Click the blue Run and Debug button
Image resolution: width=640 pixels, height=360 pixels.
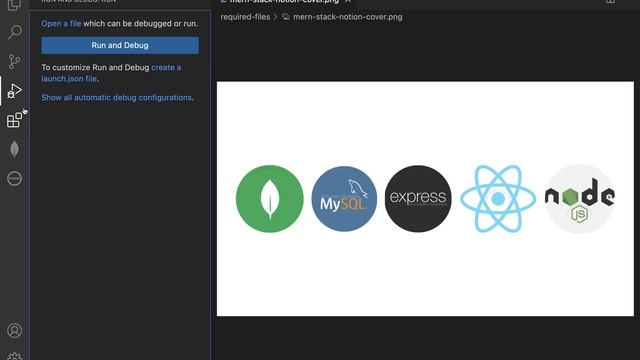[120, 45]
